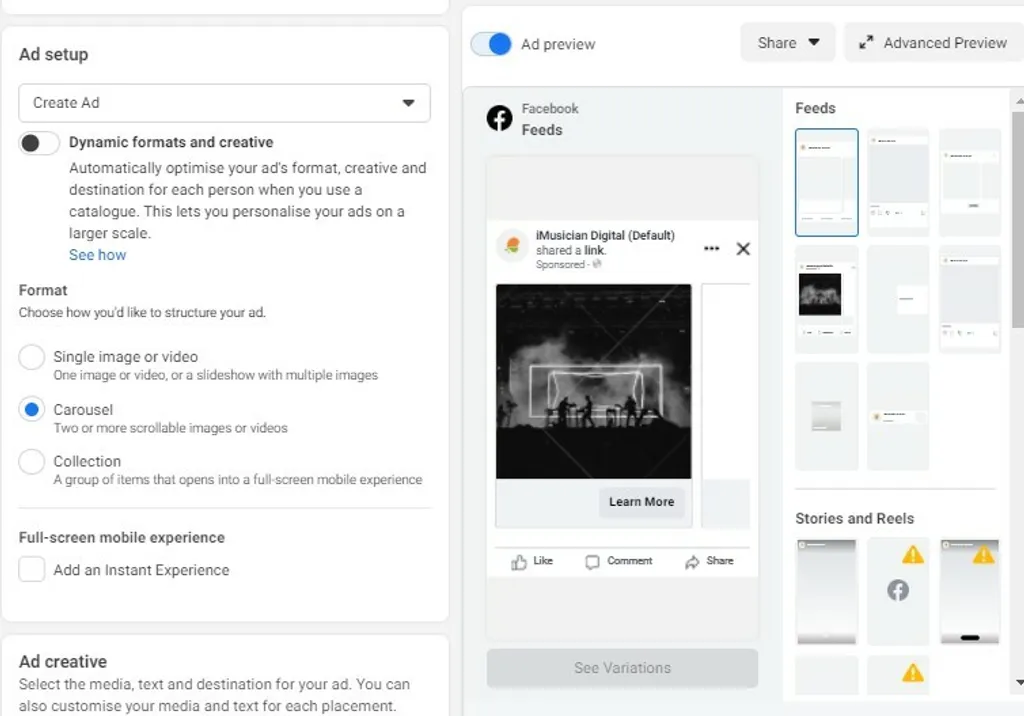Click the Facebook logo beside the Feeds label
1024x716 pixels.
tap(499, 118)
